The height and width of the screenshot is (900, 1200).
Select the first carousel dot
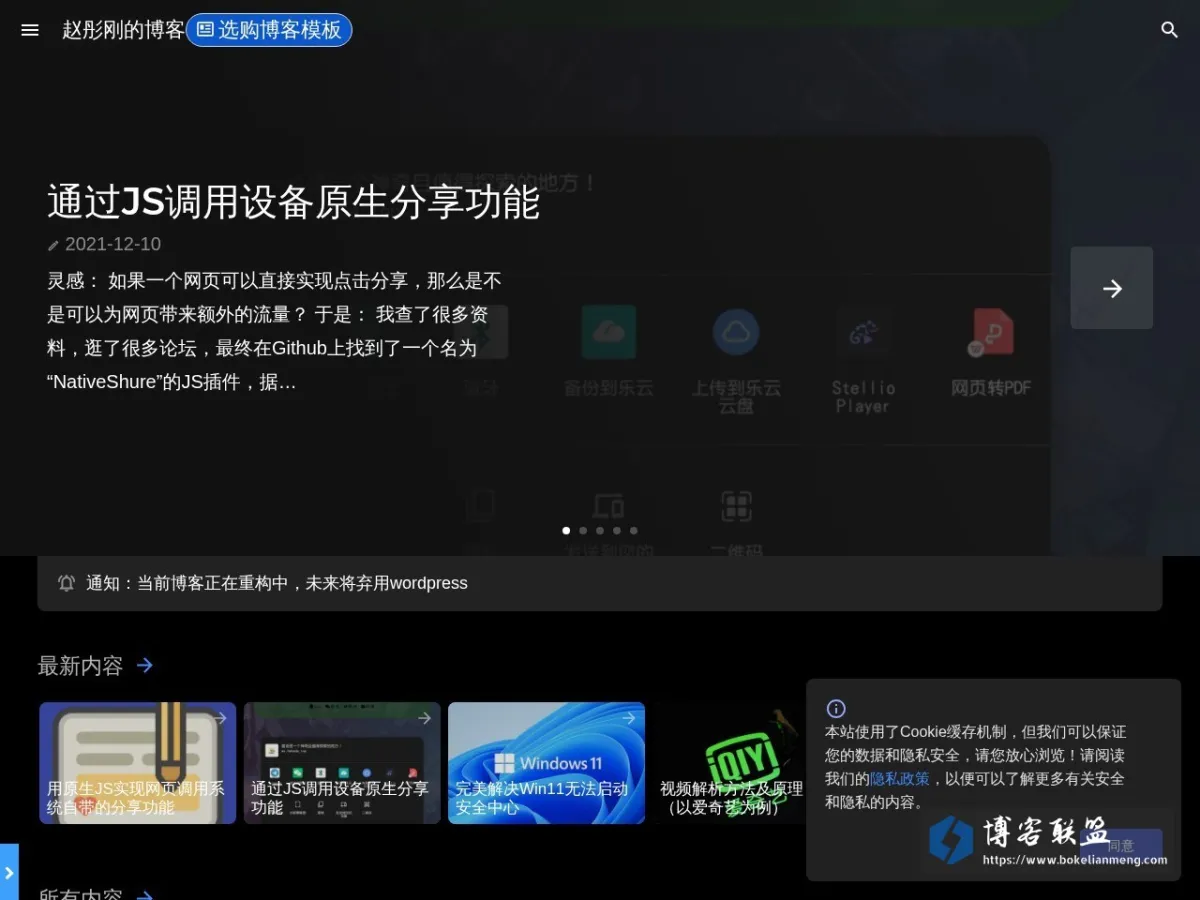[x=566, y=531]
